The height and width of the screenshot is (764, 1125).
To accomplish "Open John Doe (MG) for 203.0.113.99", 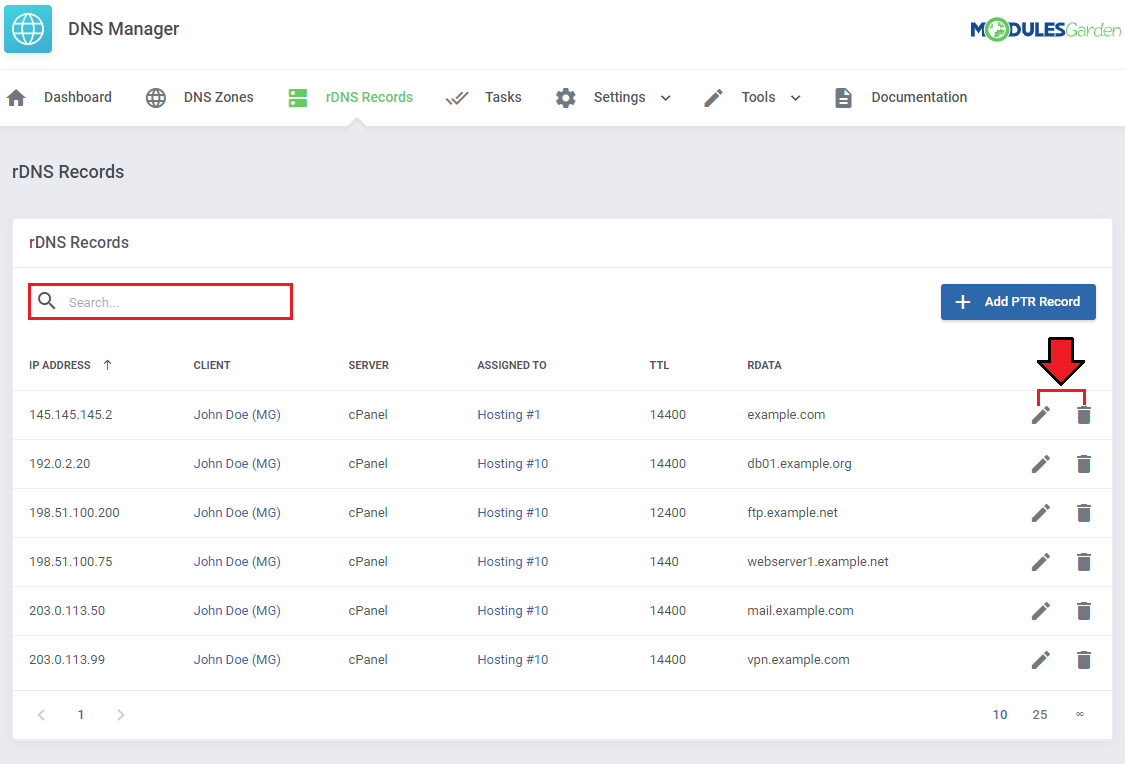I will tap(237, 660).
